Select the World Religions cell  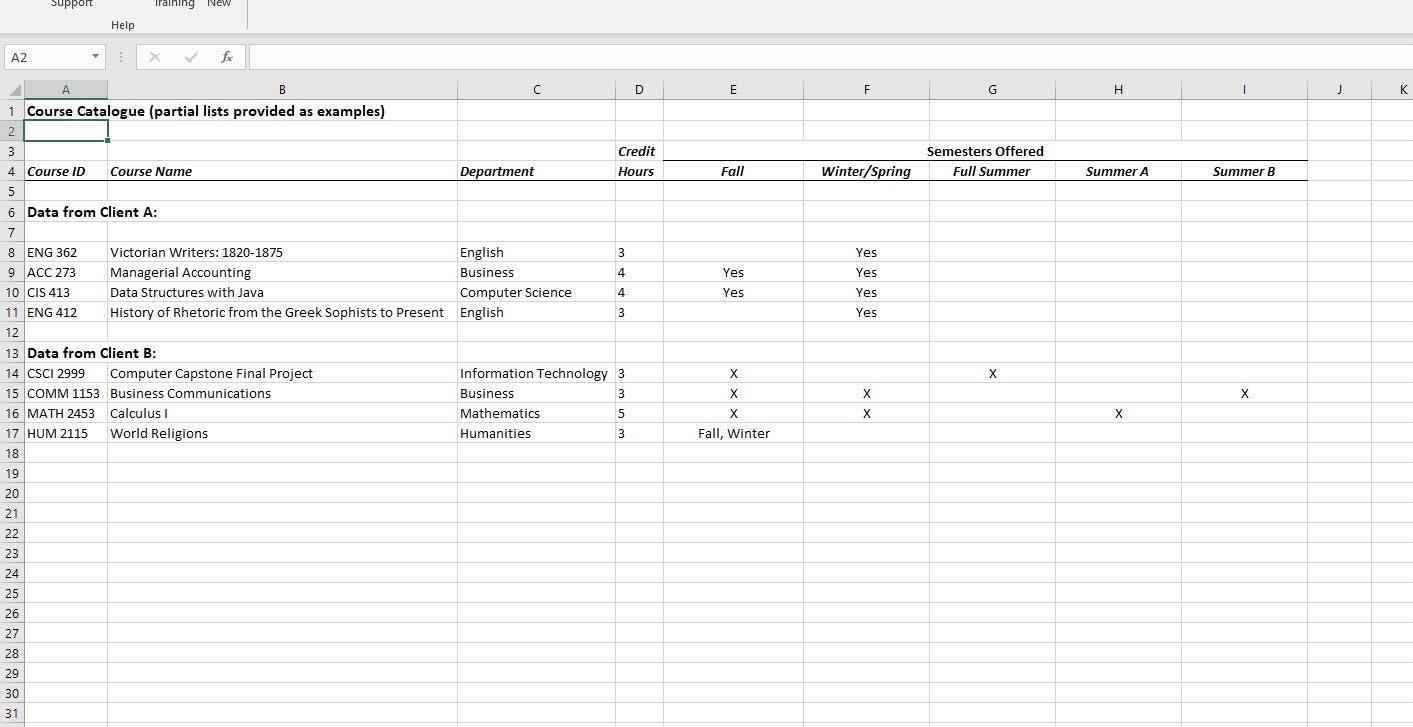(282, 433)
